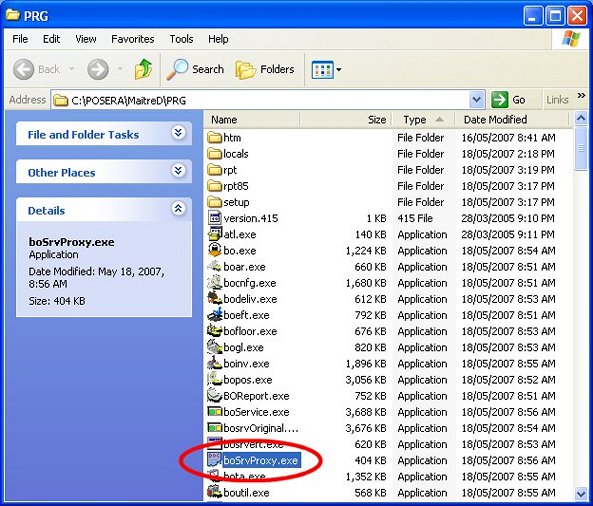593x506 pixels.
Task: Click the version.415 file icon
Action: click(x=214, y=218)
